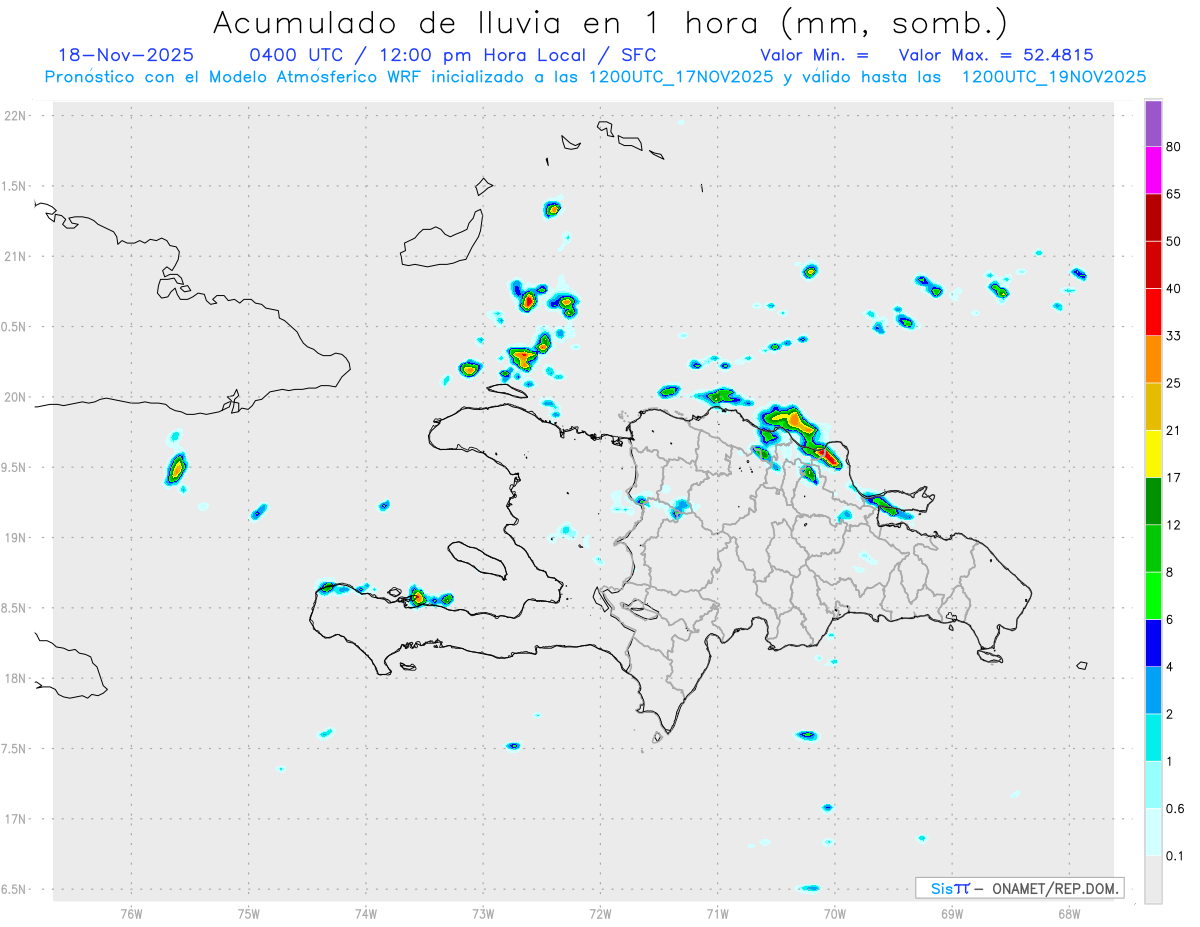The image size is (1200, 927).
Task: Select the '1200UTC_17NOV2025' initialization time
Action: point(680,77)
